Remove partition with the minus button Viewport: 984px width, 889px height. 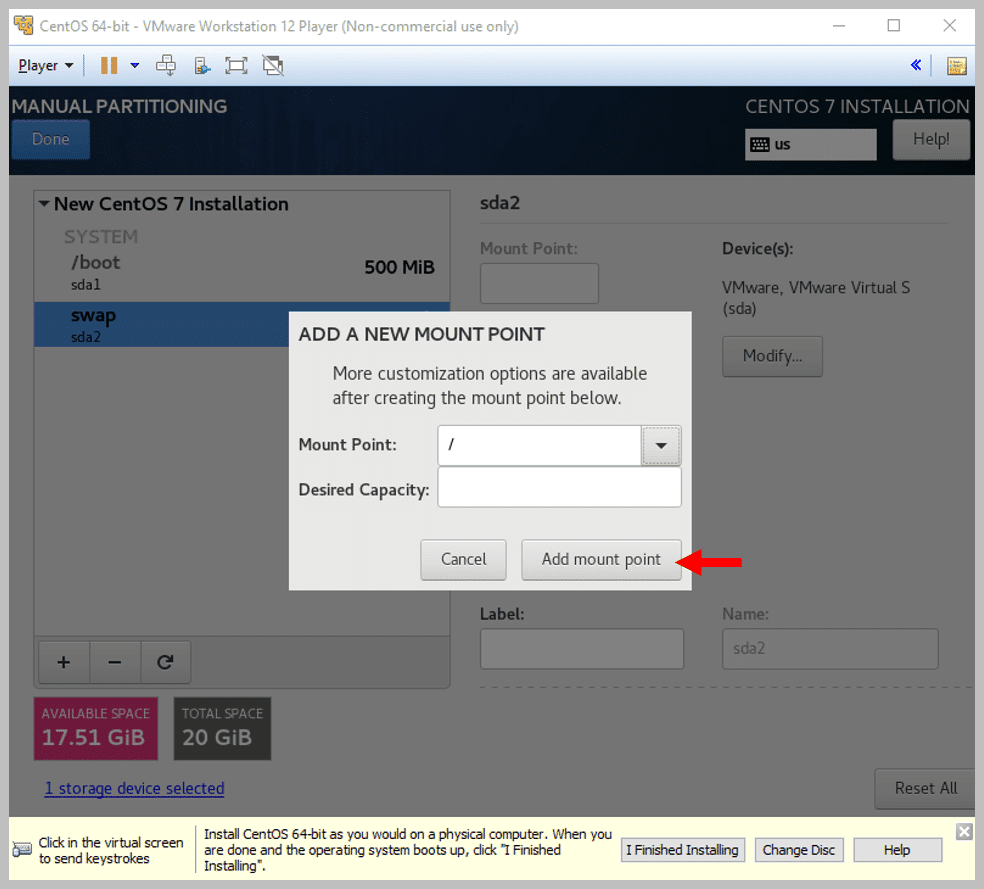pos(115,662)
